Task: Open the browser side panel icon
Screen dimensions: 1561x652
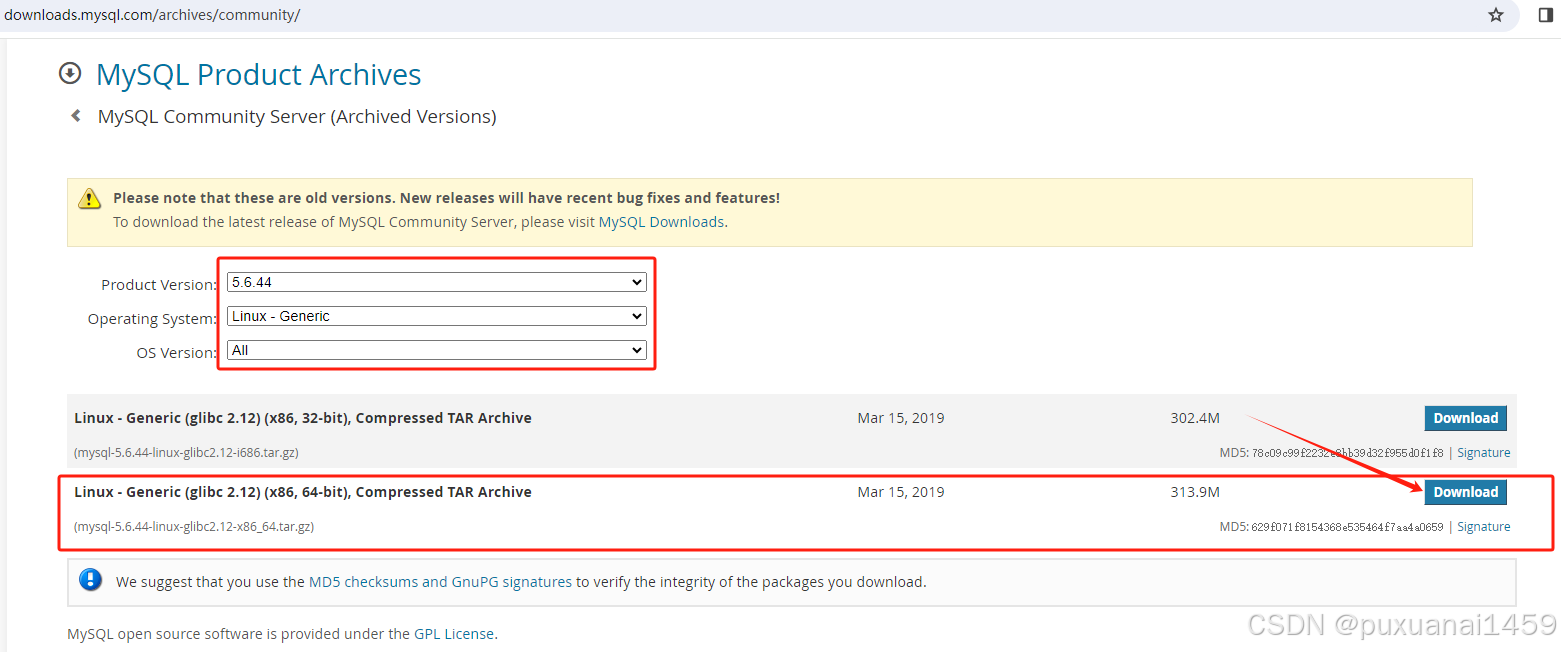Action: pyautogui.click(x=1545, y=15)
